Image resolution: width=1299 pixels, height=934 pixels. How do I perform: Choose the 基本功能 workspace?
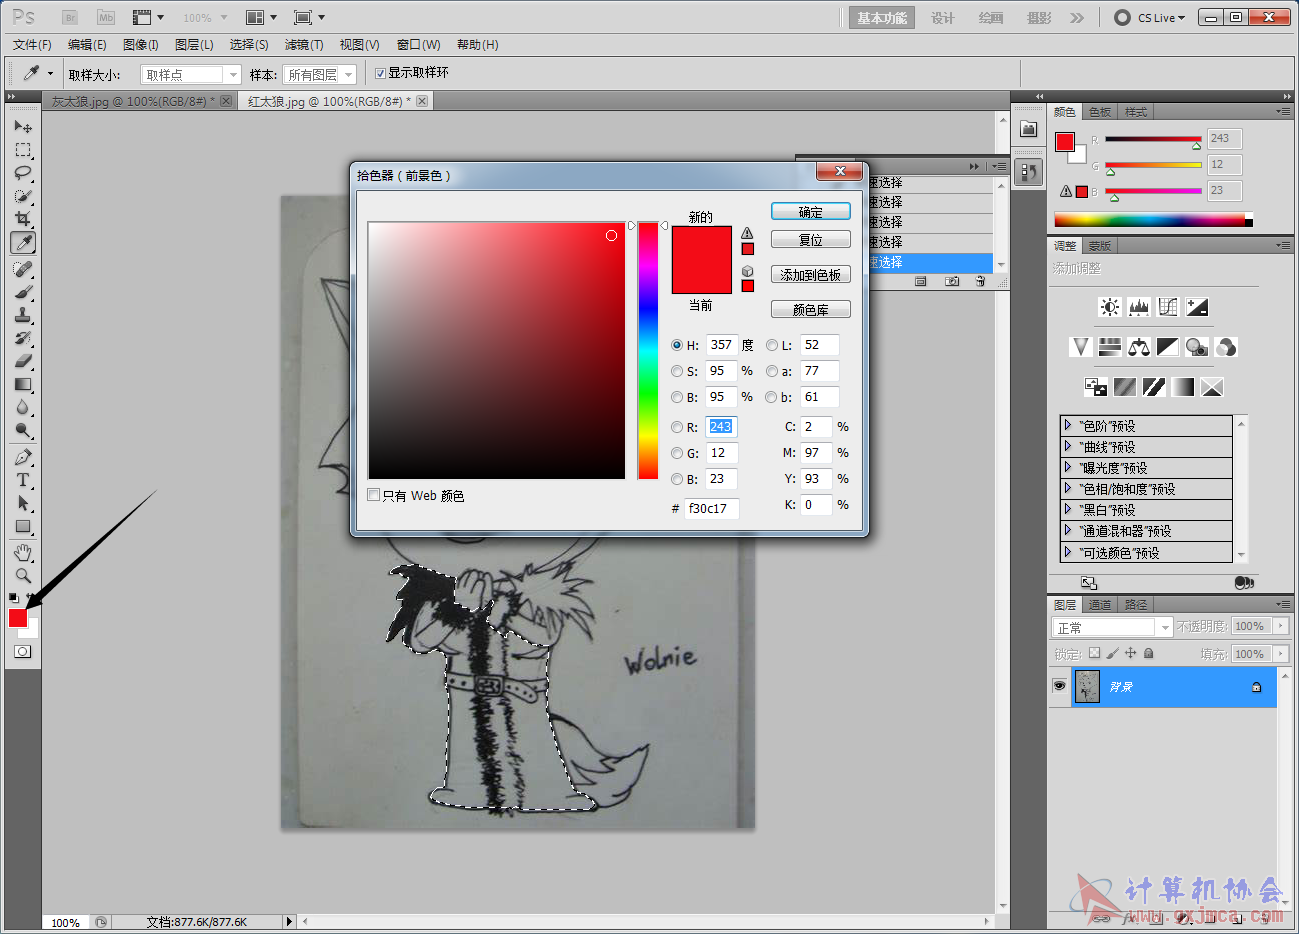click(882, 18)
